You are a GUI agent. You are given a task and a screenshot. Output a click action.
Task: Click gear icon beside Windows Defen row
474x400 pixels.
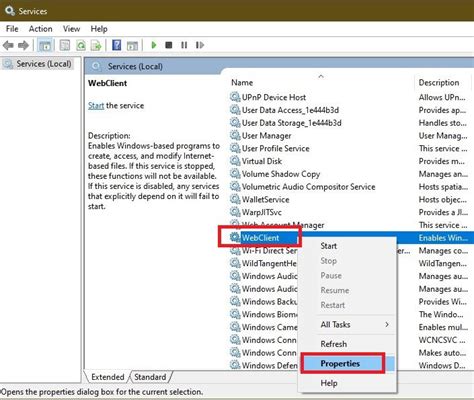pyautogui.click(x=235, y=365)
